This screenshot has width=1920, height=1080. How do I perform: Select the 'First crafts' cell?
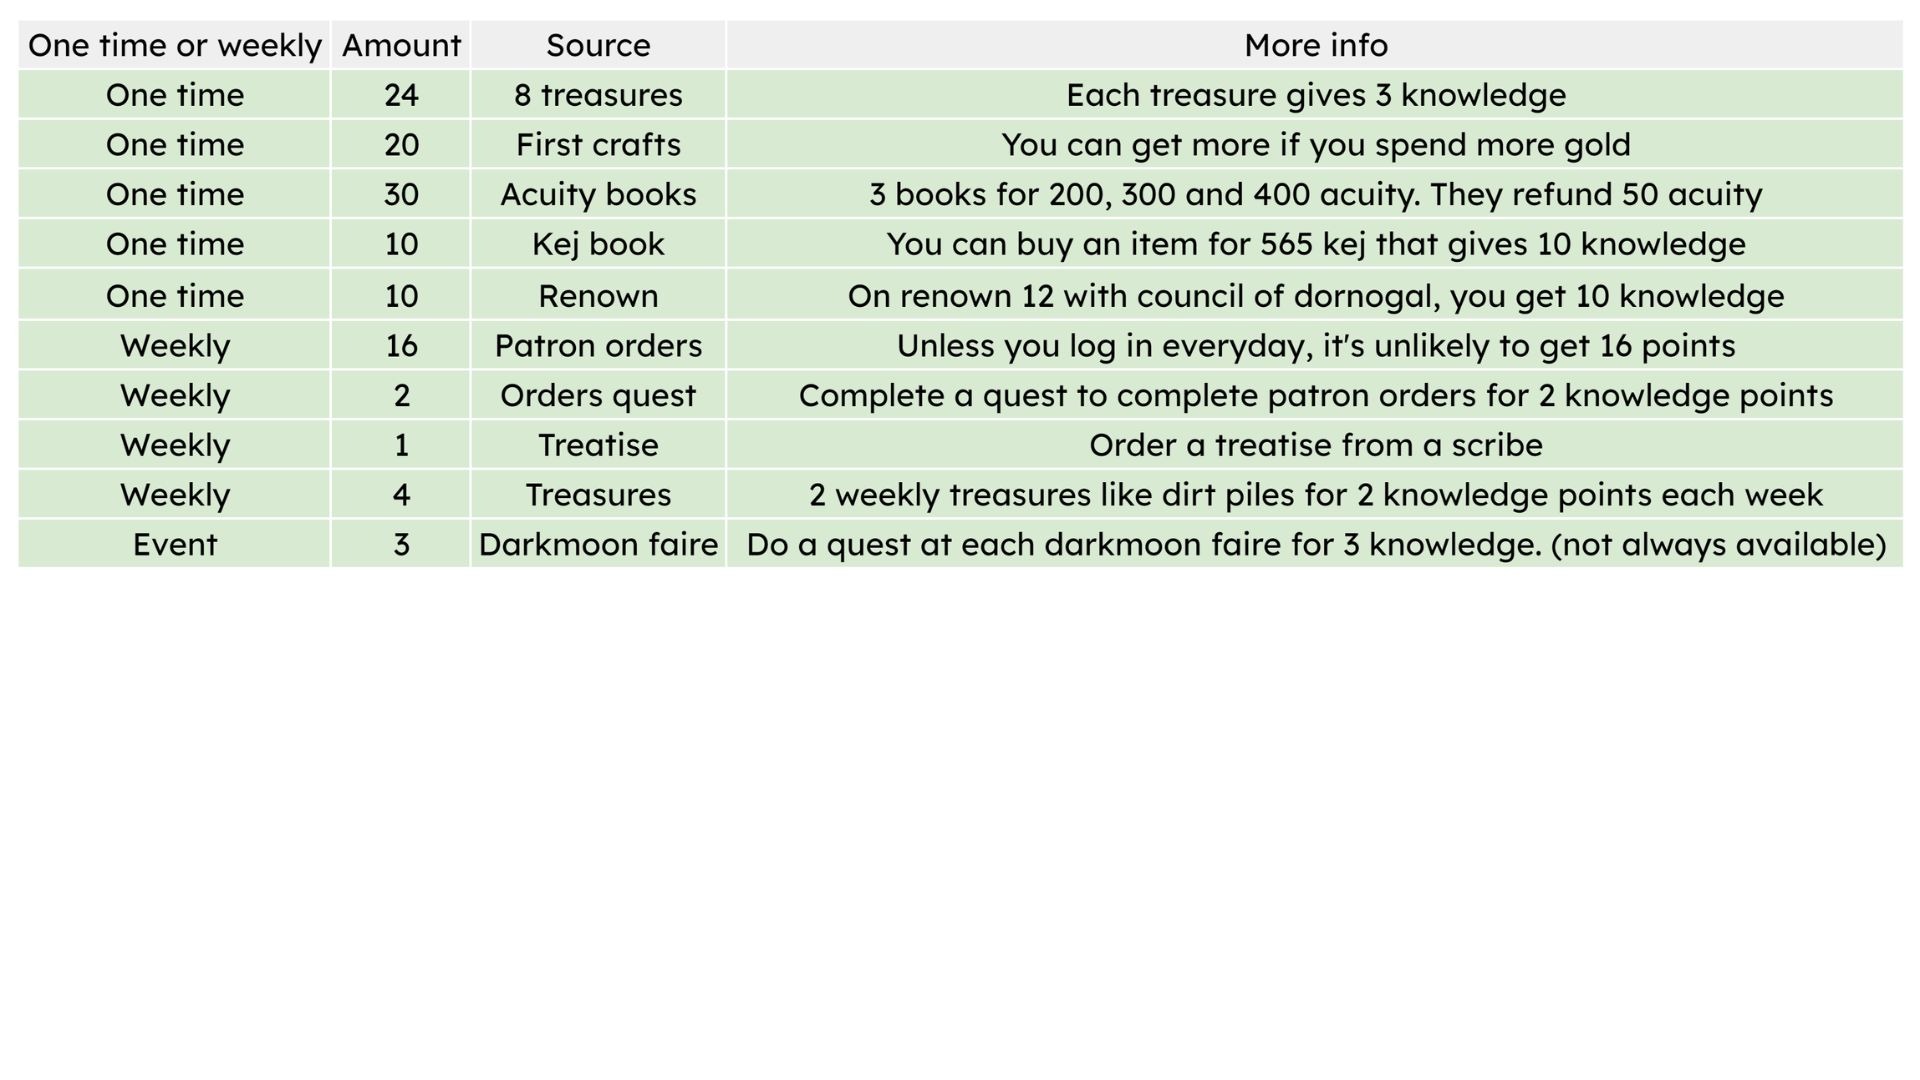pyautogui.click(x=598, y=144)
